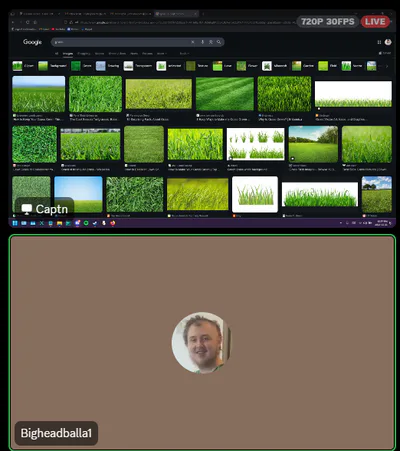Select the Bigheadballa1 user avatar
The width and height of the screenshot is (400, 451).
[x=201, y=343]
